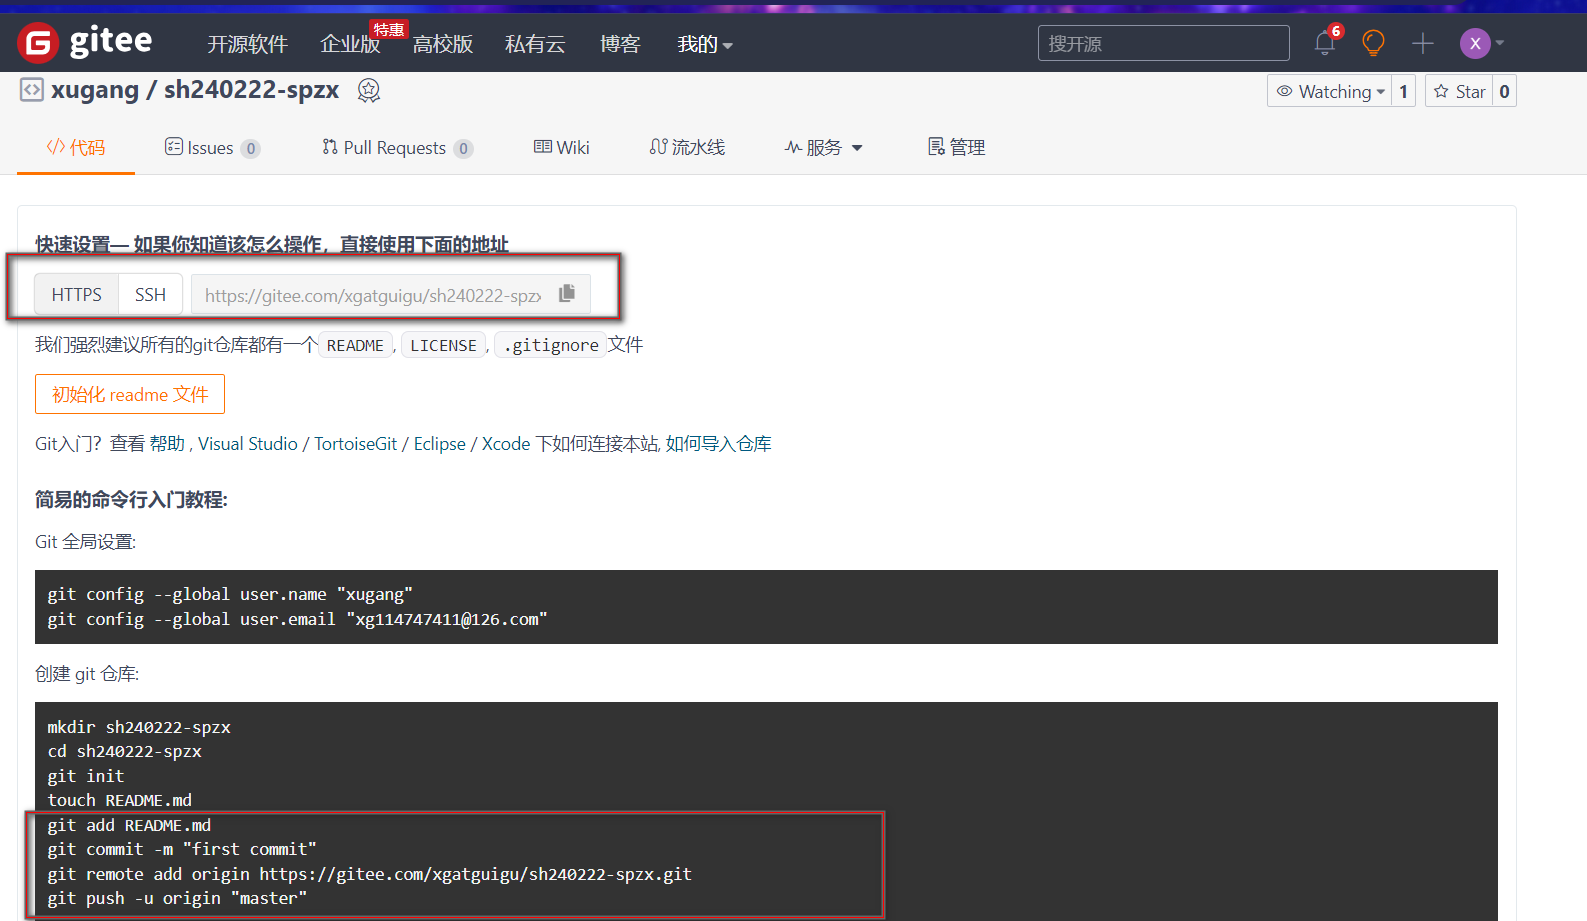Expand the Watching dropdown
The height and width of the screenshot is (921, 1587).
[1330, 91]
